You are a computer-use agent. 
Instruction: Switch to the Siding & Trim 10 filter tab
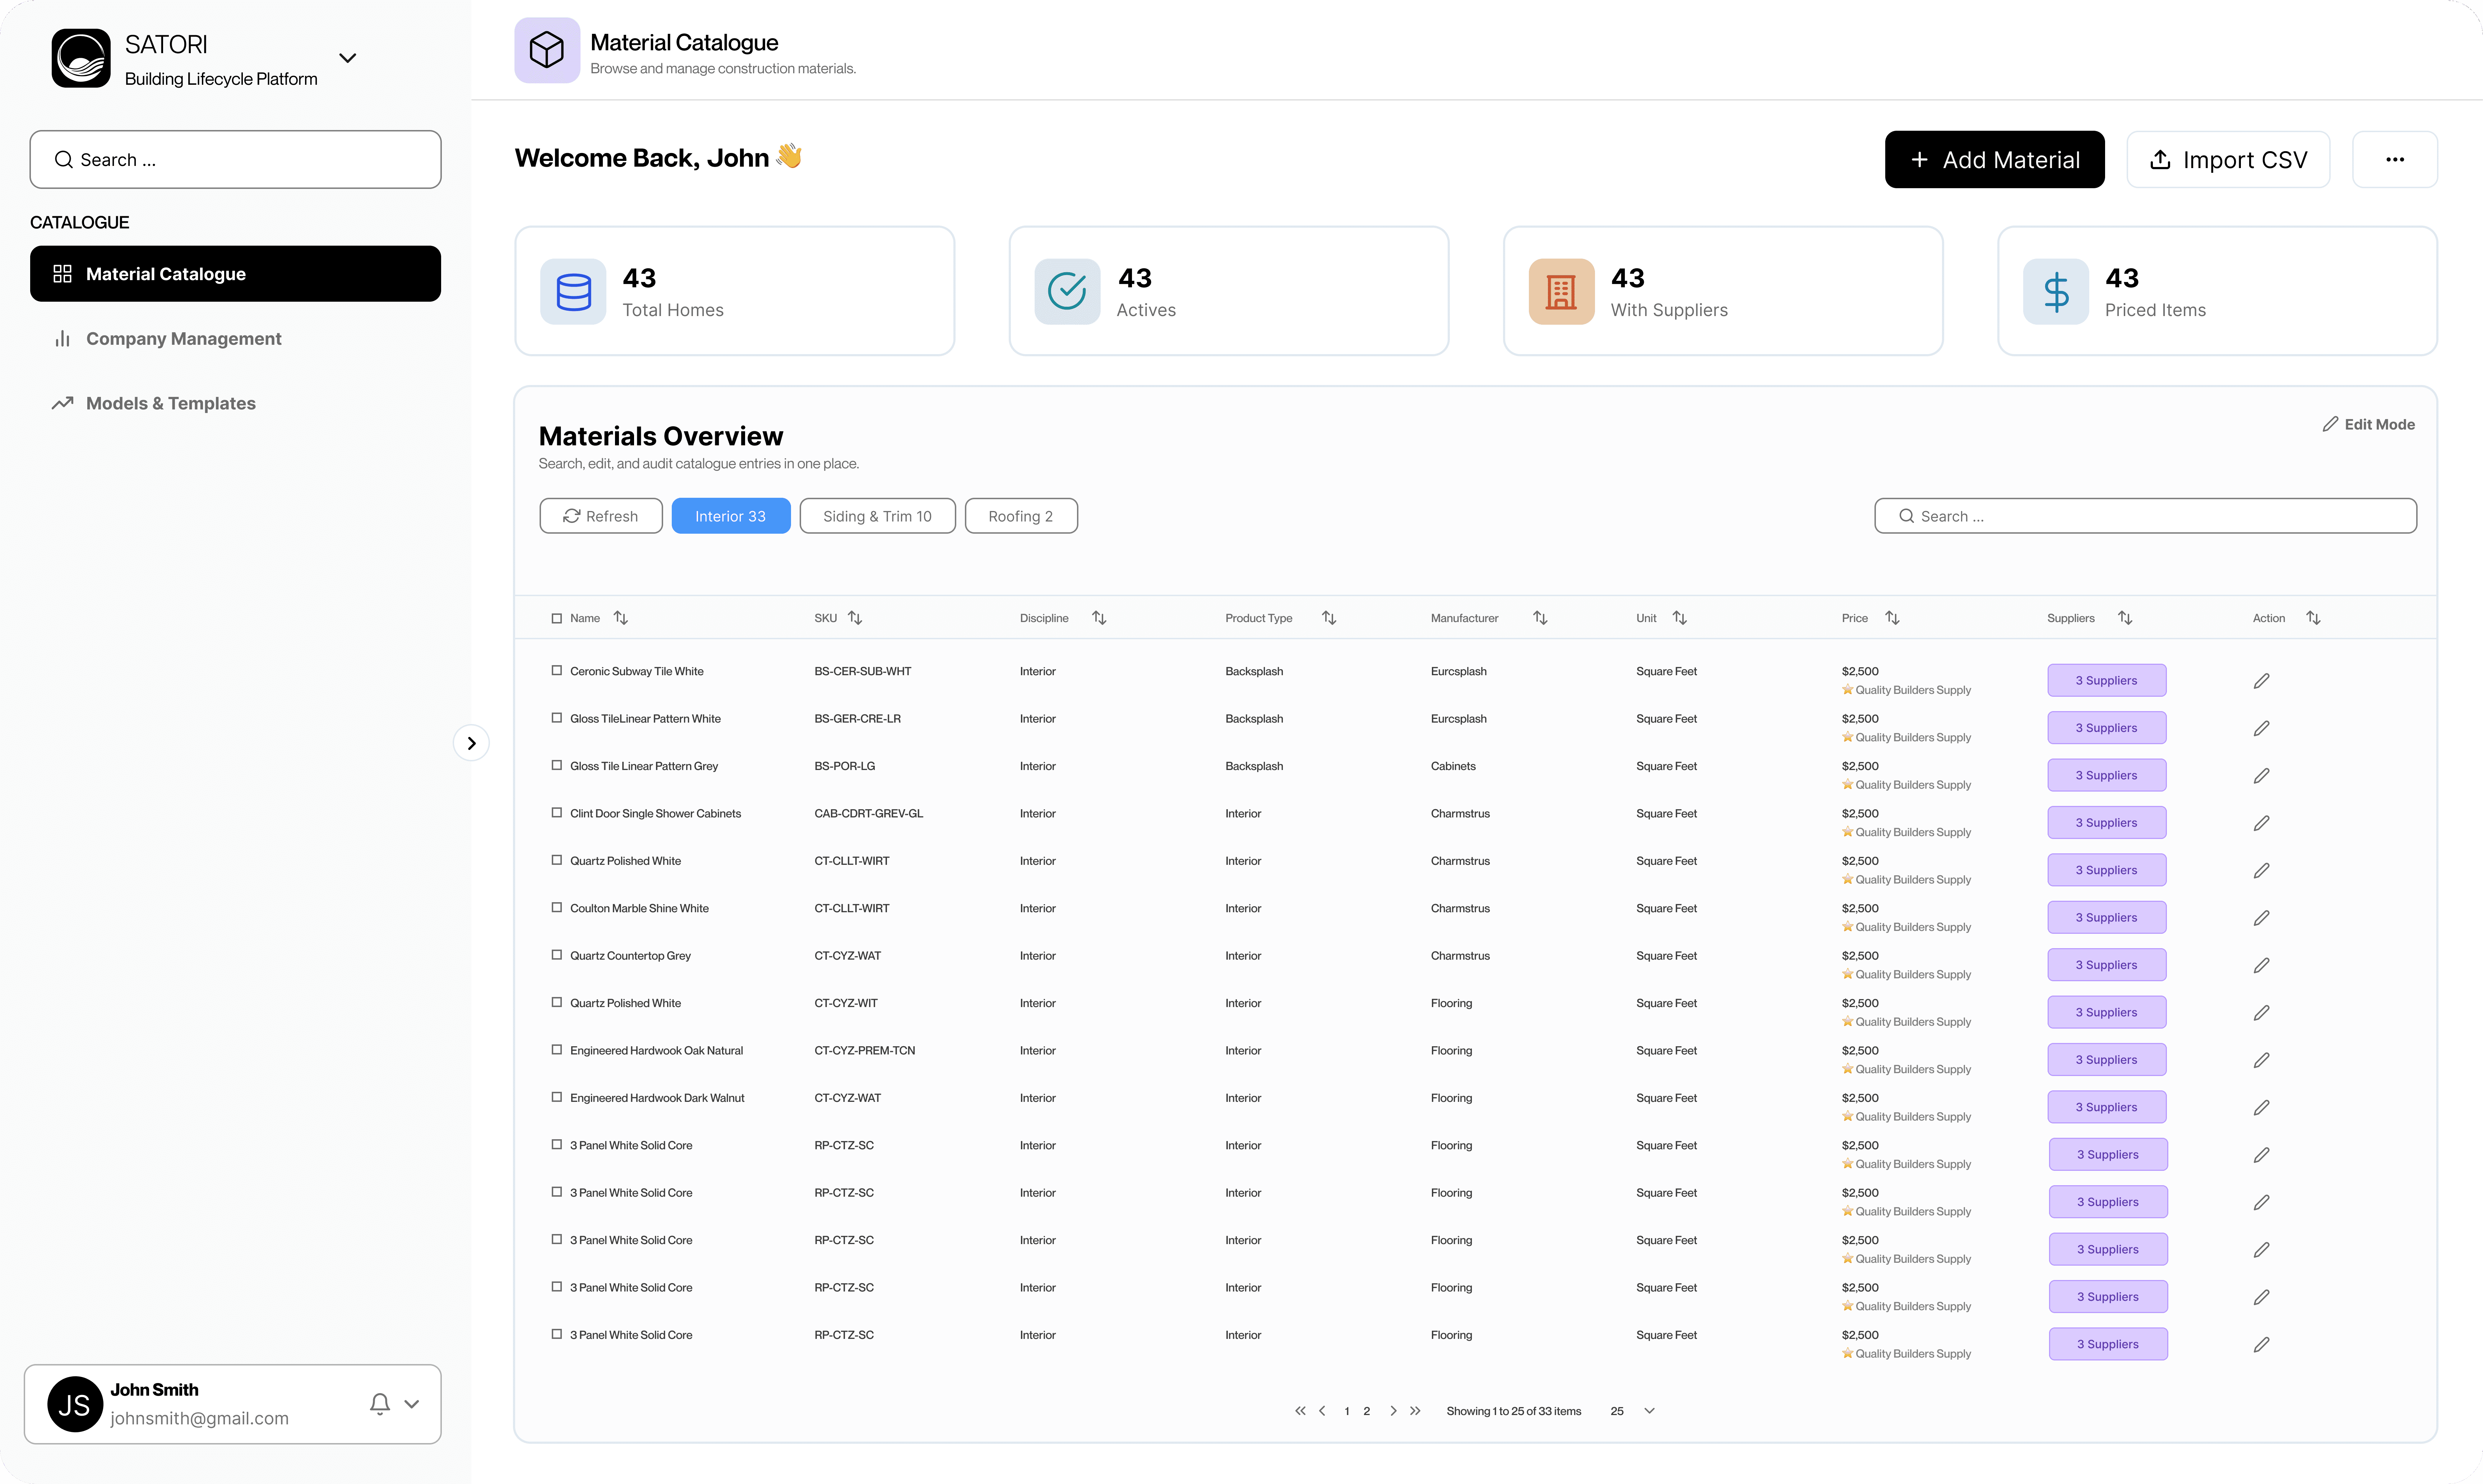click(x=877, y=516)
